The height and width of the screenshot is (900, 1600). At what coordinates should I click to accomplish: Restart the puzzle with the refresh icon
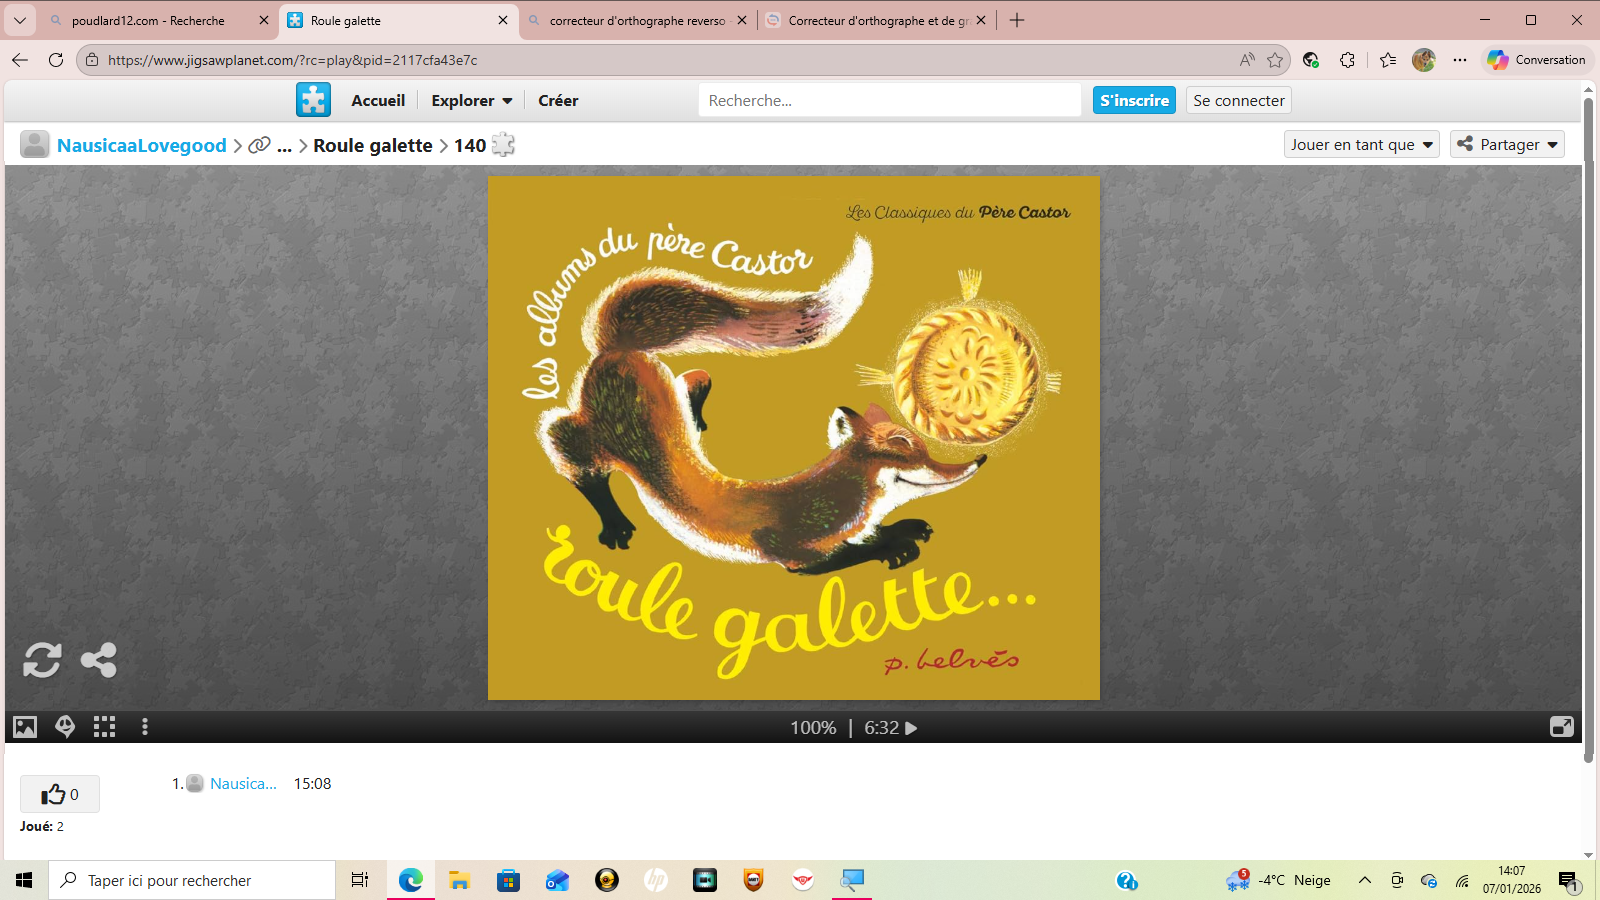pos(42,660)
